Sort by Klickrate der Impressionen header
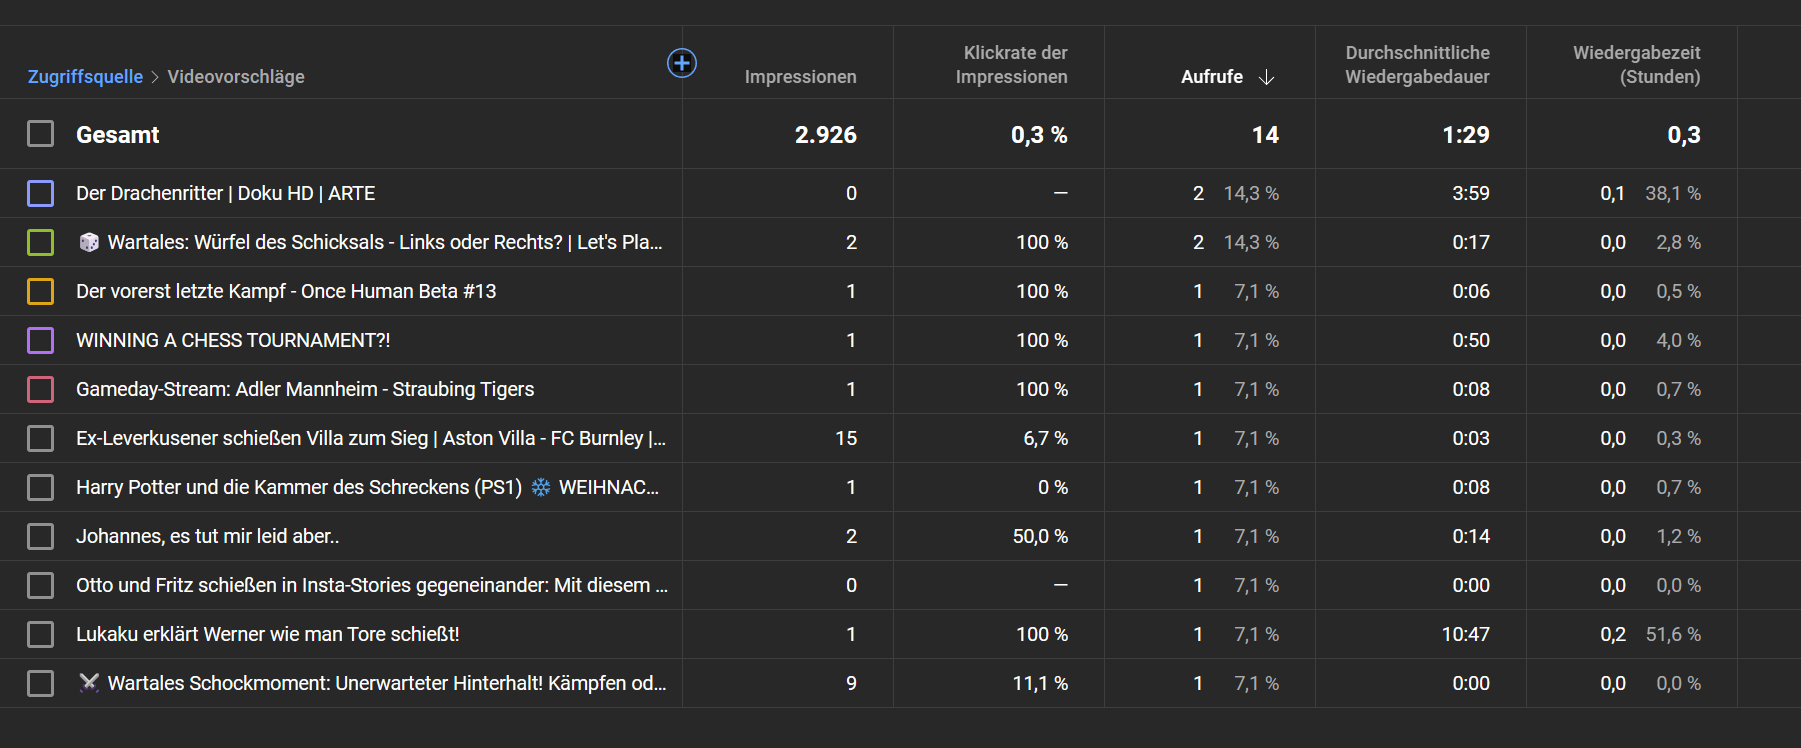Viewport: 1801px width, 748px height. point(1011,65)
